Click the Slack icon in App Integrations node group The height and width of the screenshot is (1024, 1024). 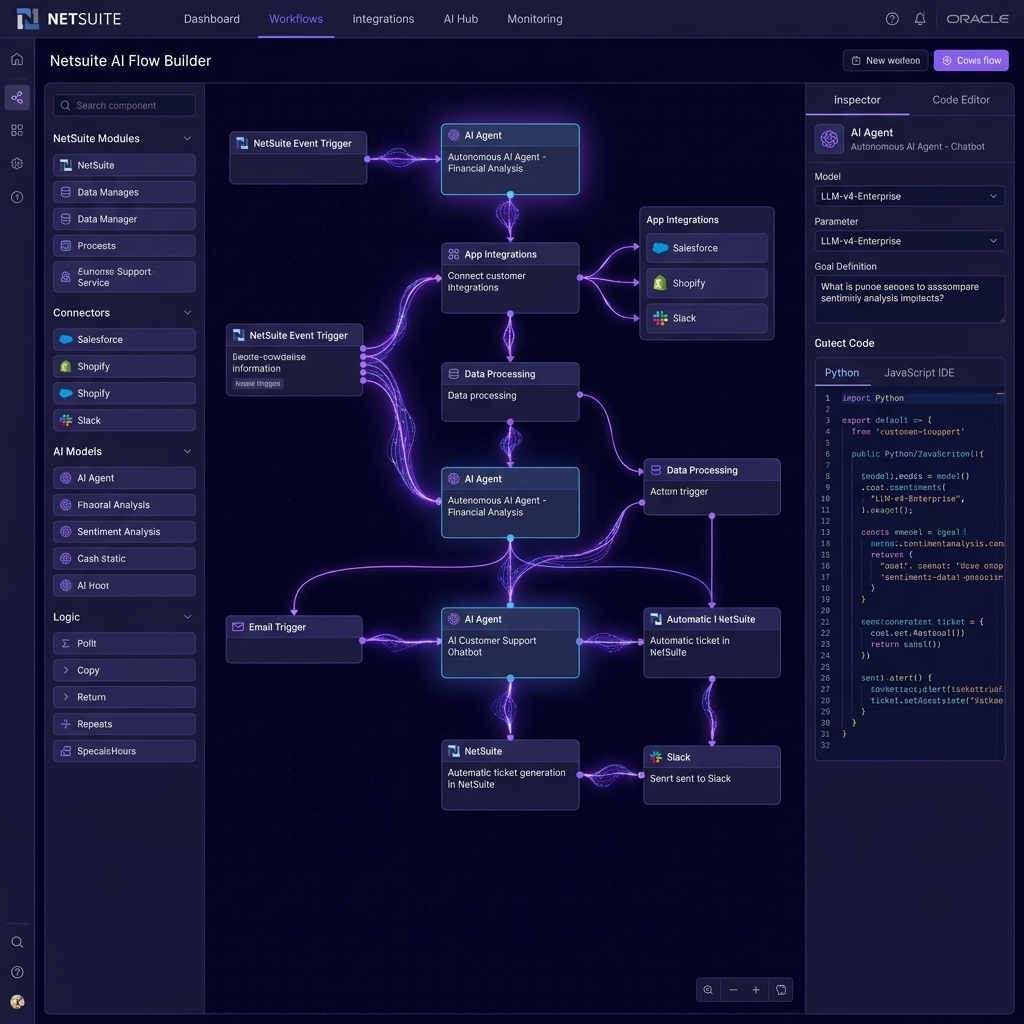coord(660,318)
